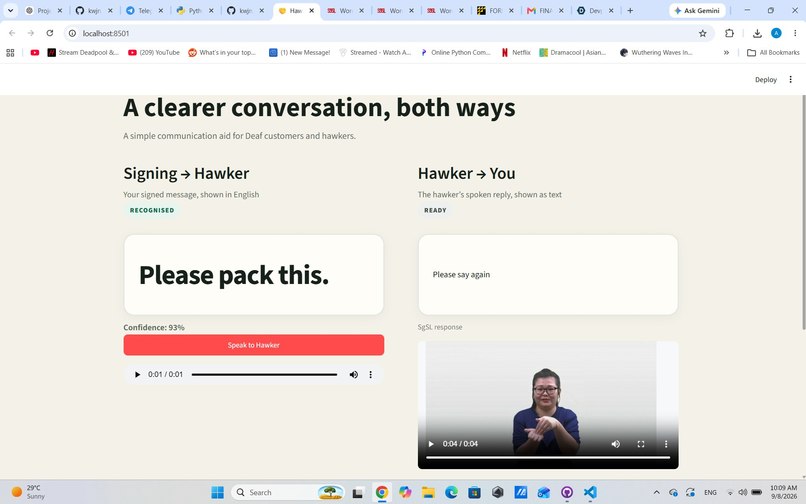The height and width of the screenshot is (504, 806).
Task: Open the weather widget showing 29°C
Action: pos(28,492)
